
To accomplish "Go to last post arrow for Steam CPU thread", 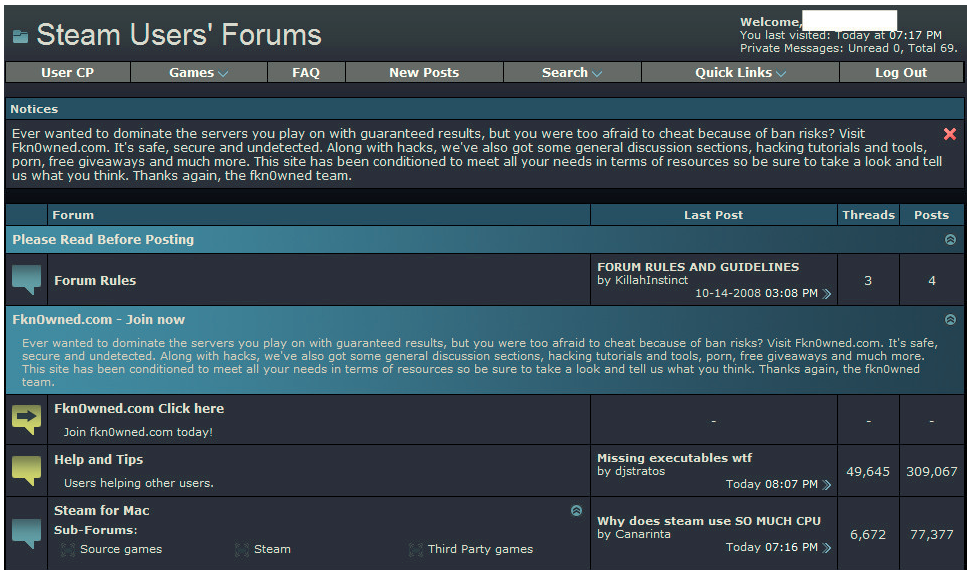I will pyautogui.click(x=827, y=548).
